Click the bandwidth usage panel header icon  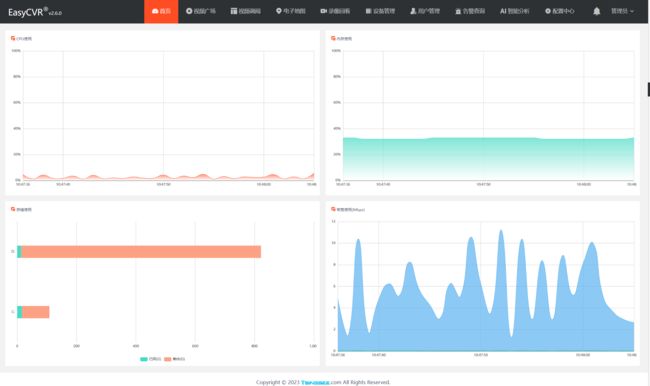coord(333,209)
